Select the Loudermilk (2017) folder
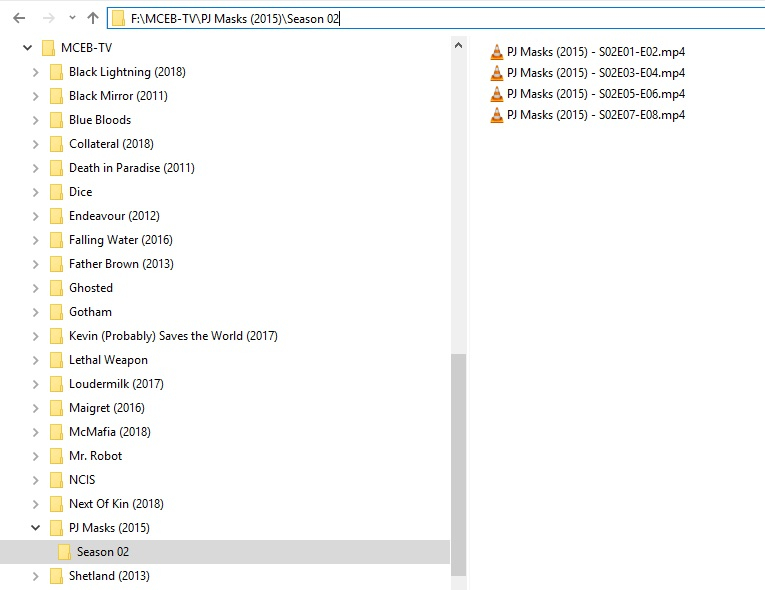 click(x=116, y=384)
